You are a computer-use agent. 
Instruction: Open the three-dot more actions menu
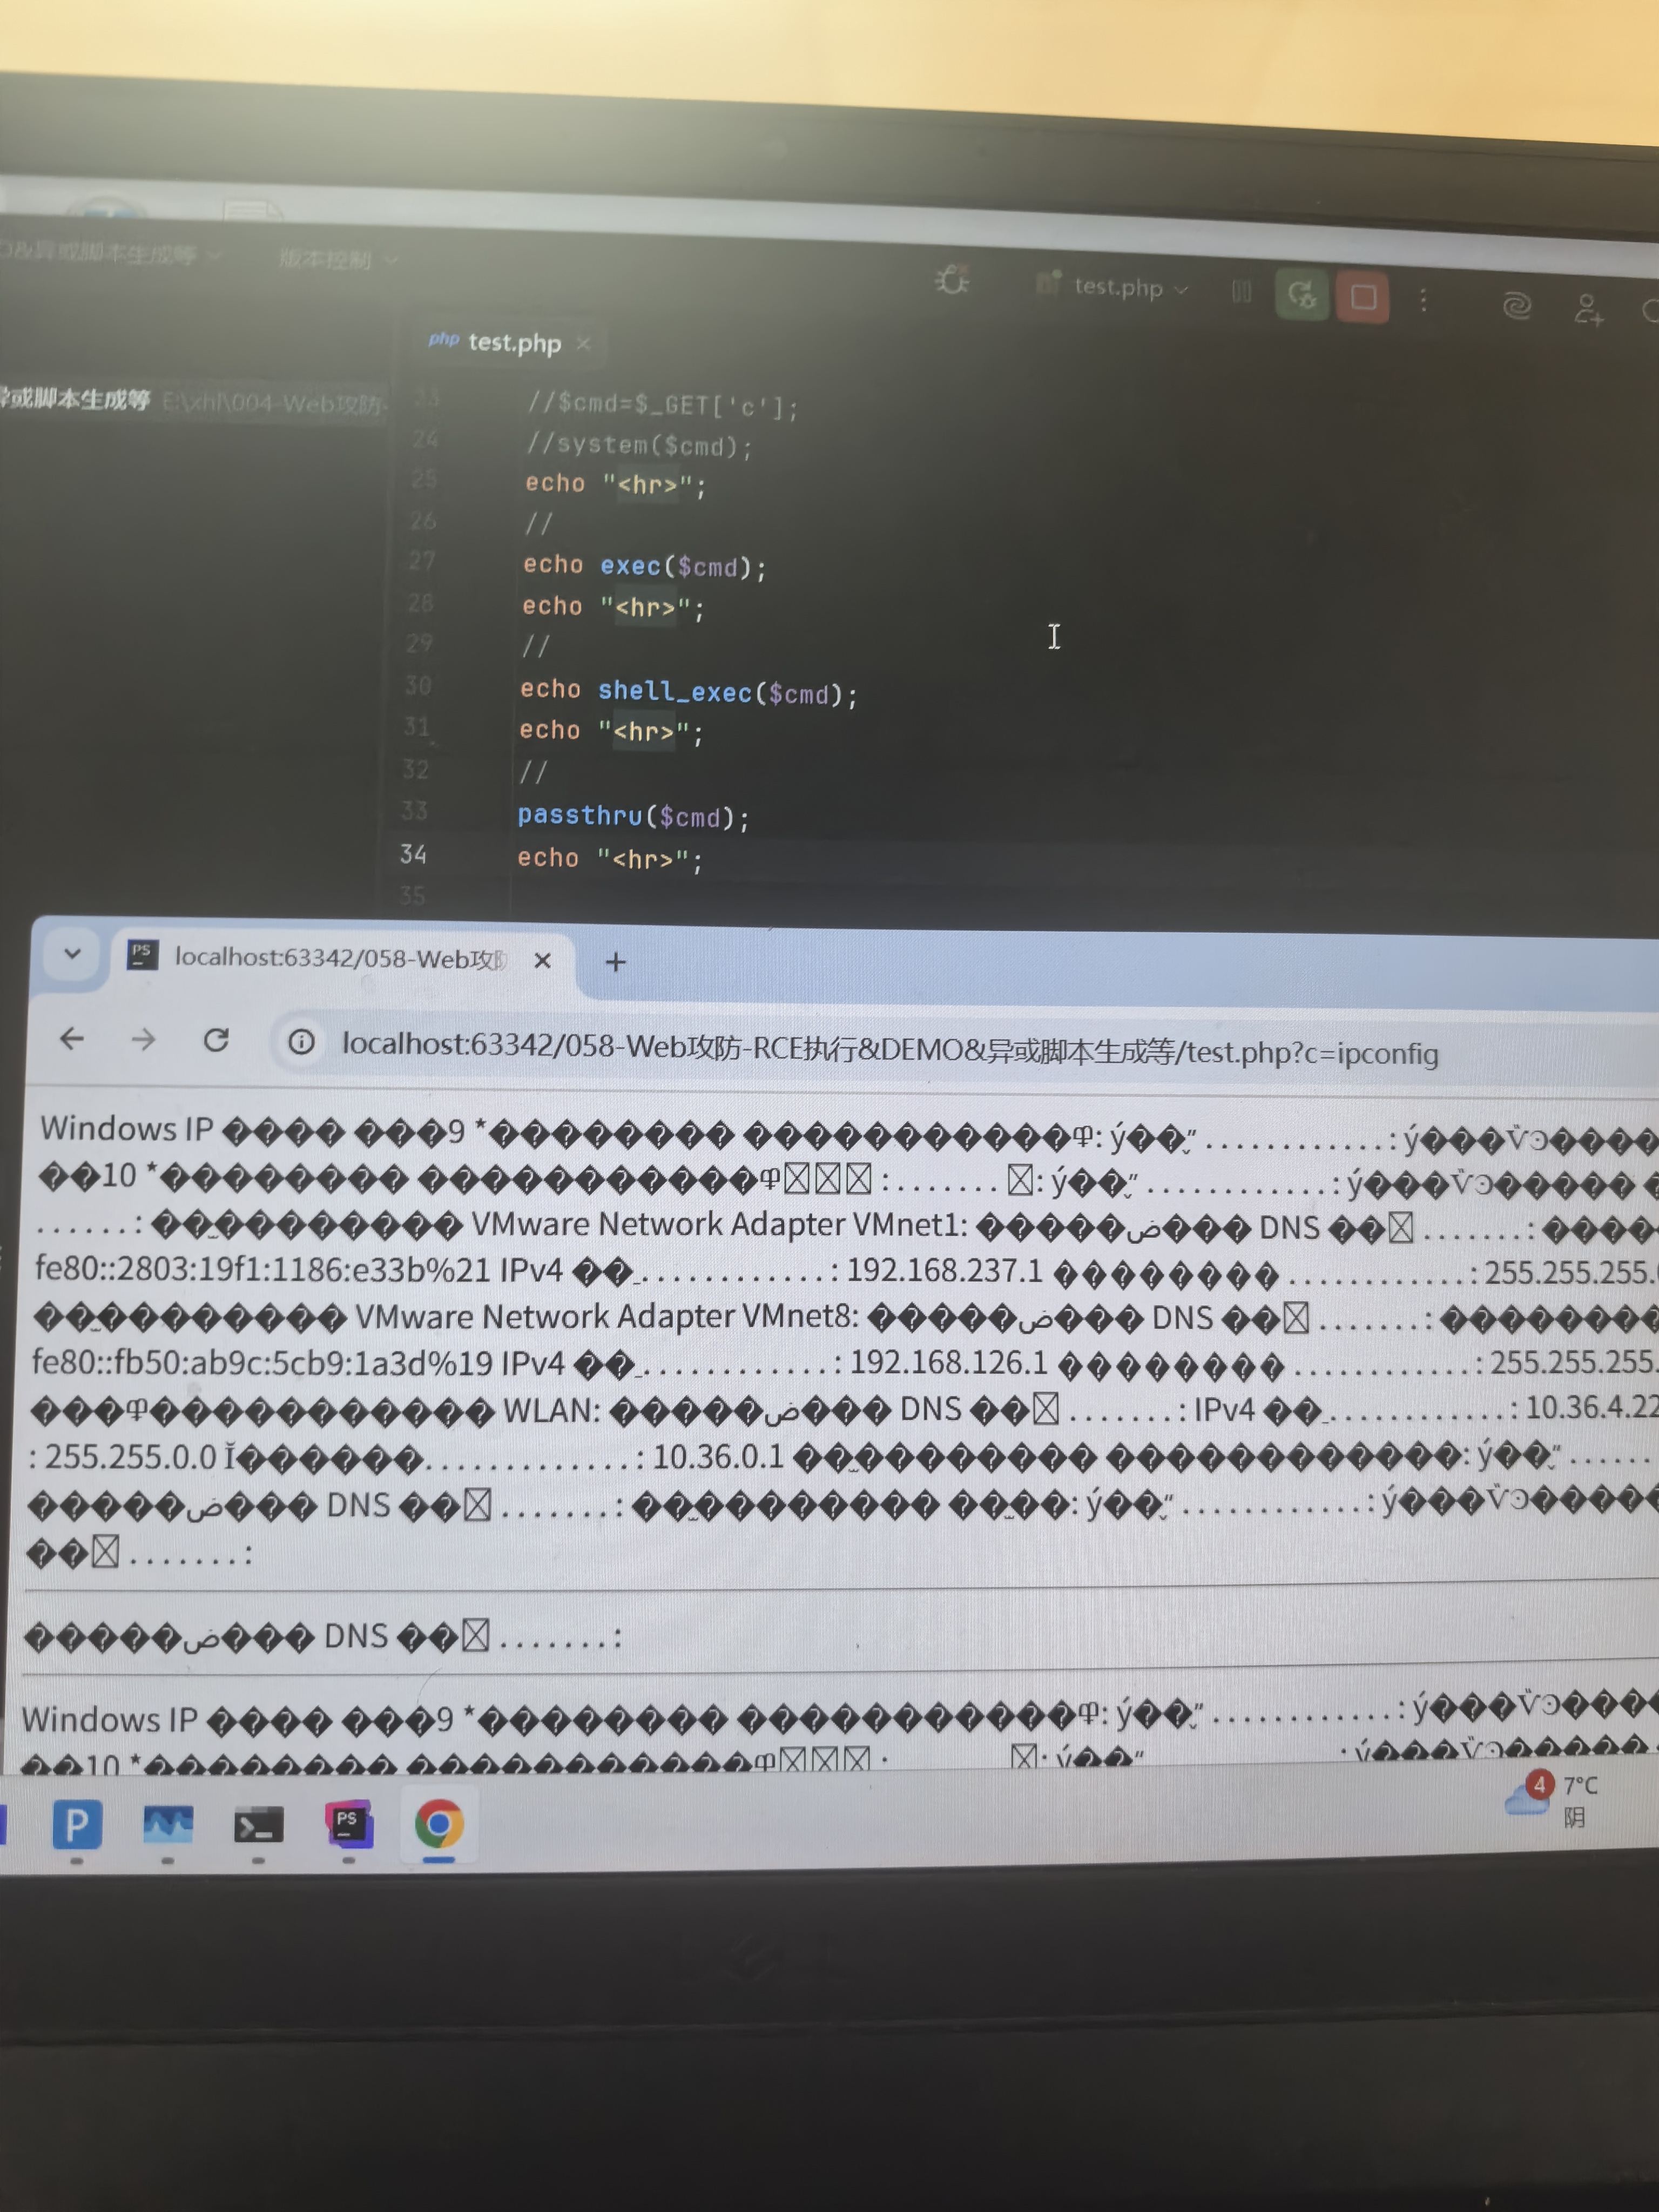pyautogui.click(x=1423, y=300)
